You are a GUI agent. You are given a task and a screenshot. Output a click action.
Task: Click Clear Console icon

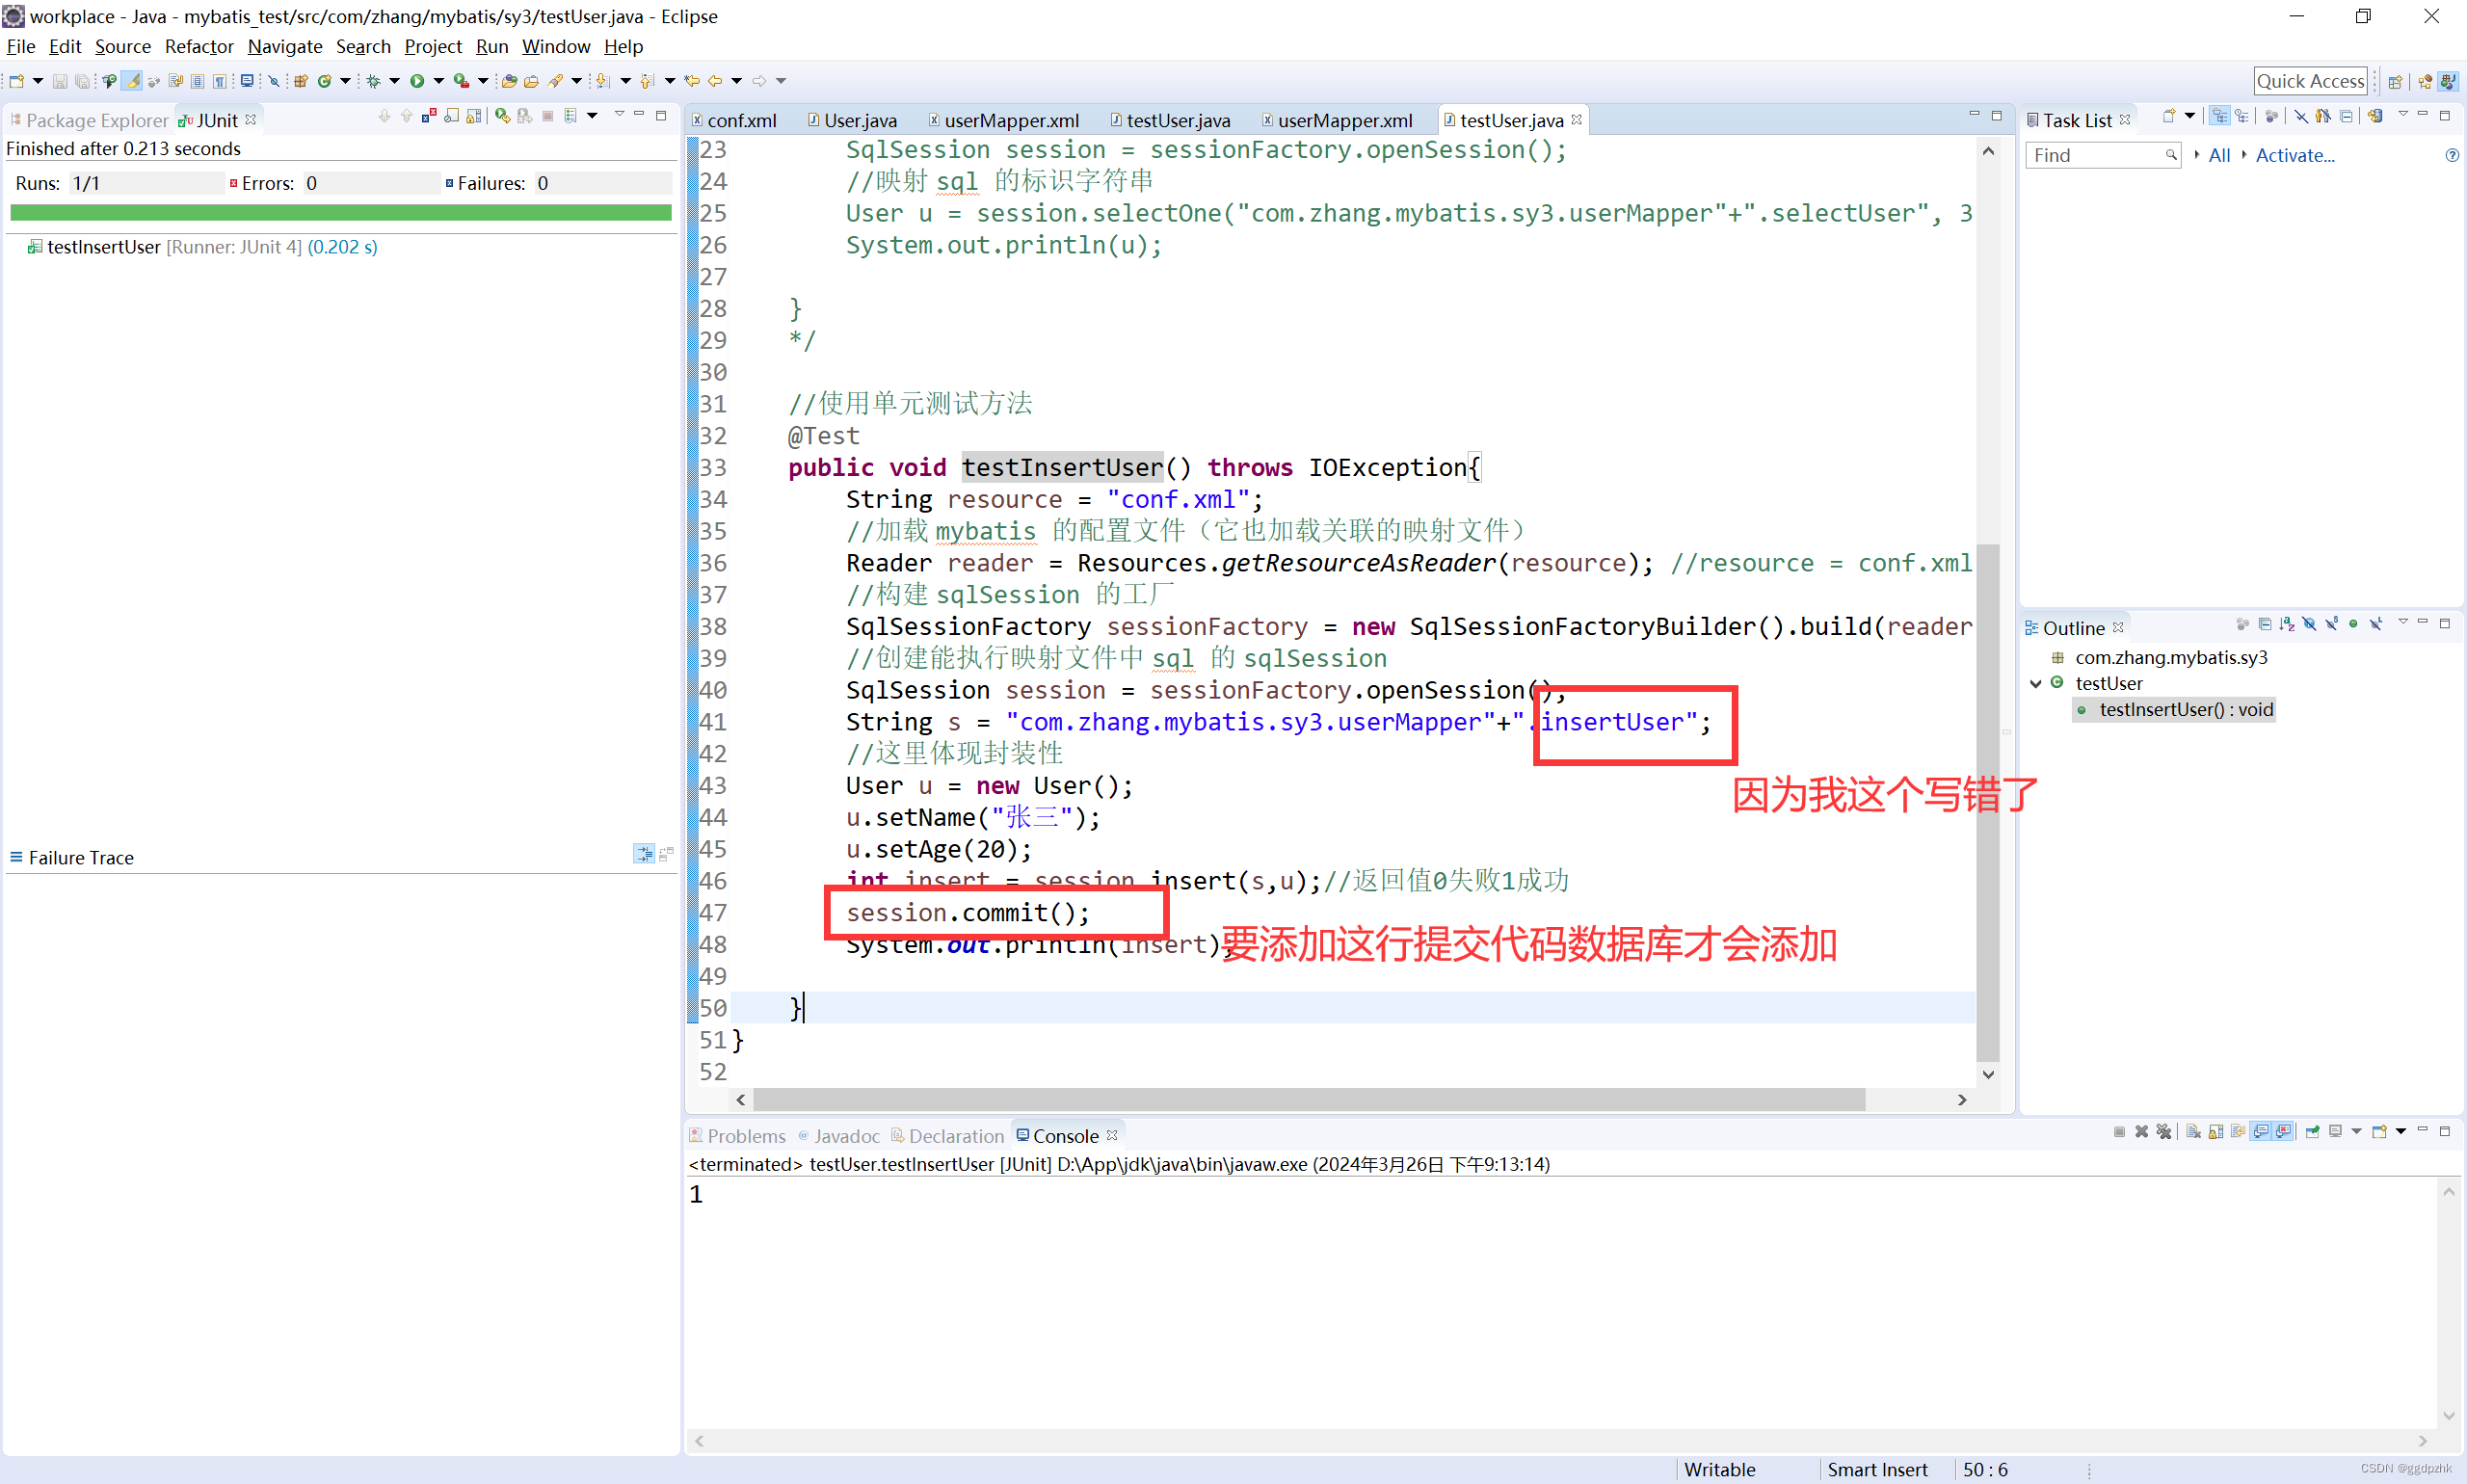pyautogui.click(x=2193, y=1132)
